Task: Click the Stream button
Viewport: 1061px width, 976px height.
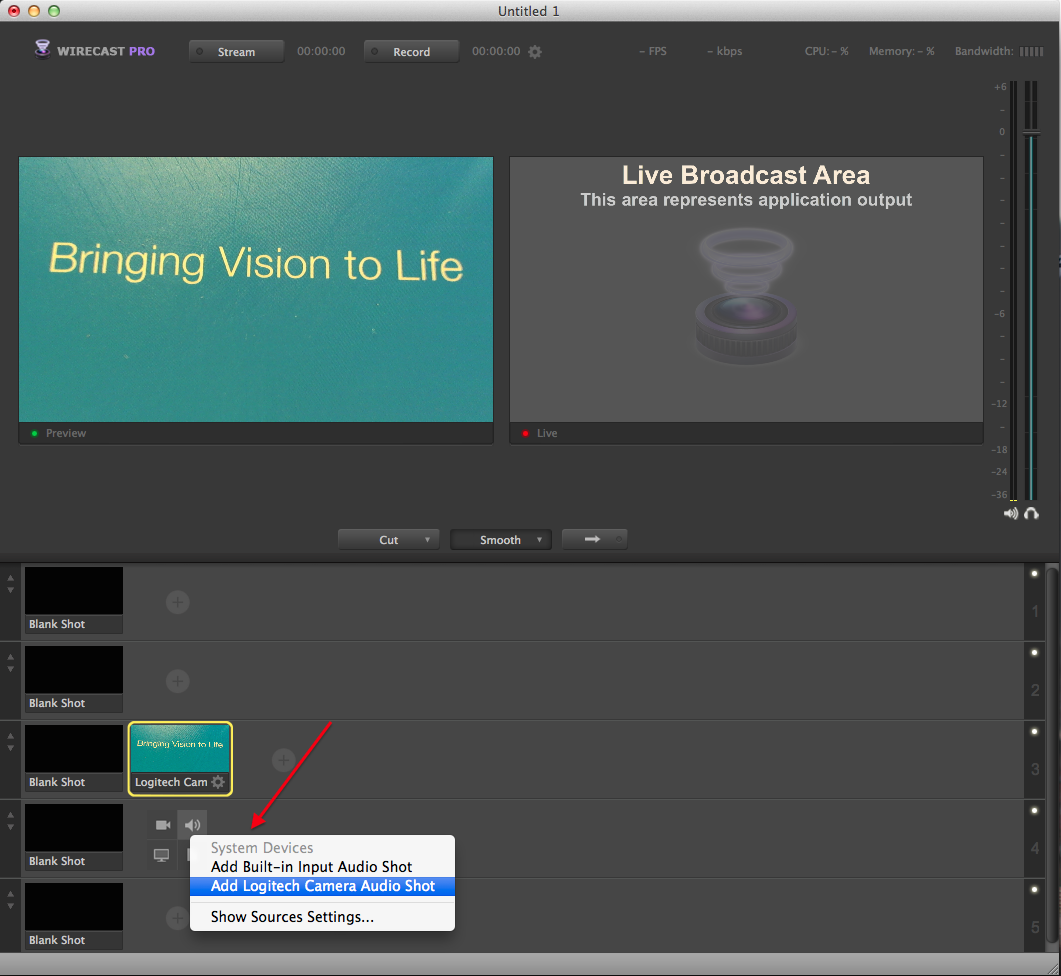Action: 236,51
